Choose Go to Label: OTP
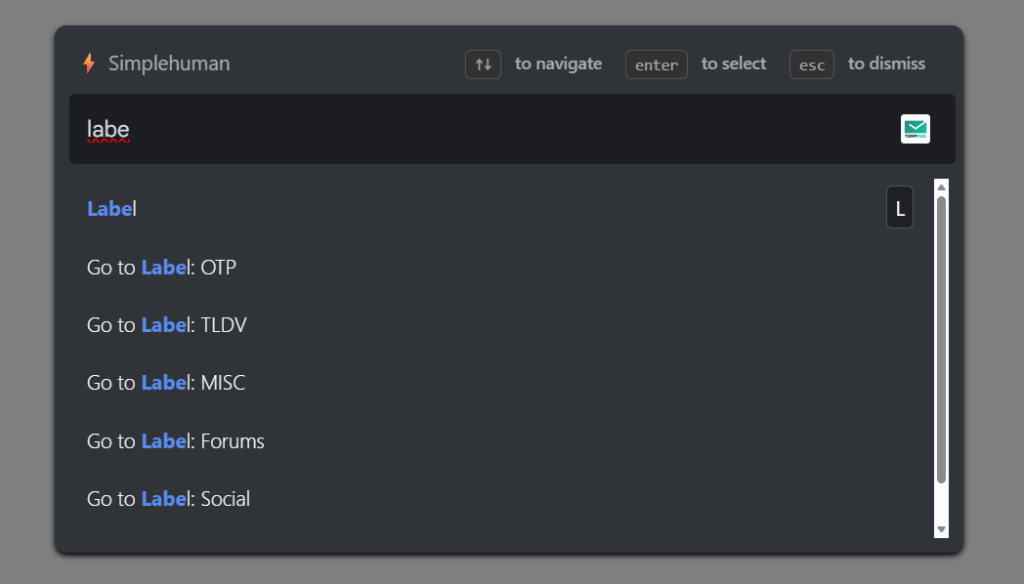This screenshot has width=1024, height=584. click(162, 267)
